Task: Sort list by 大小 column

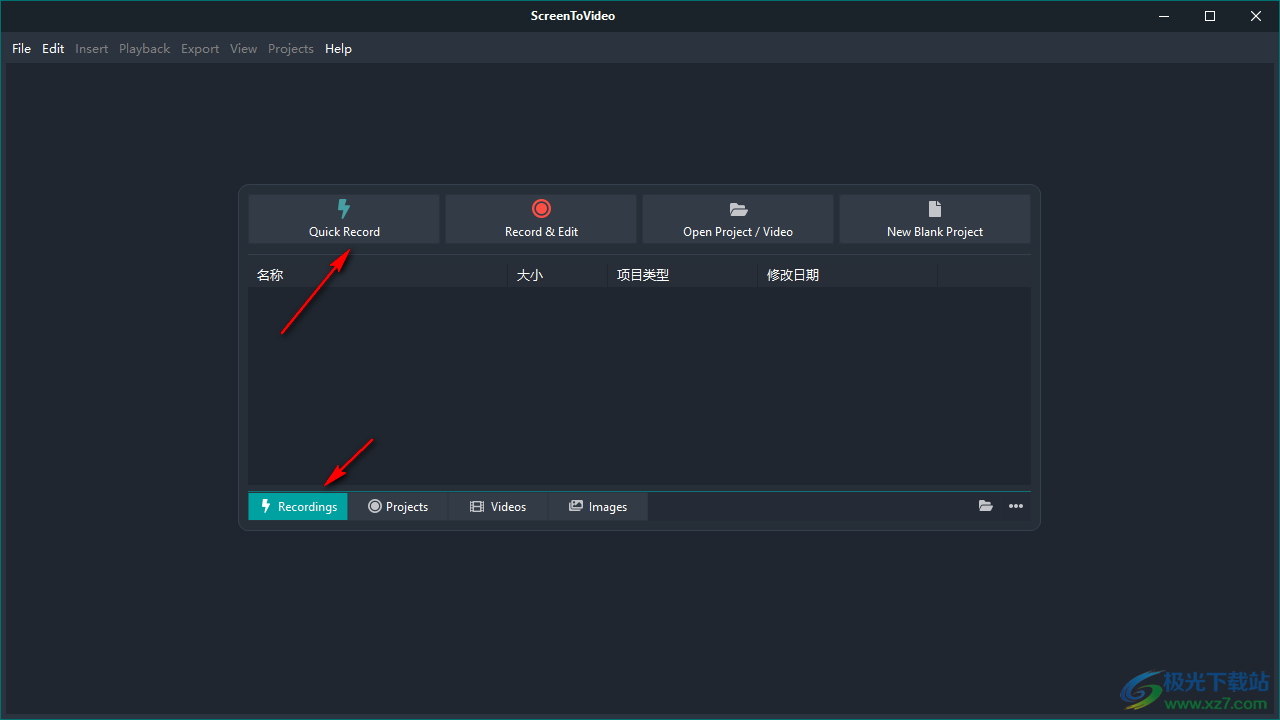Action: 558,275
